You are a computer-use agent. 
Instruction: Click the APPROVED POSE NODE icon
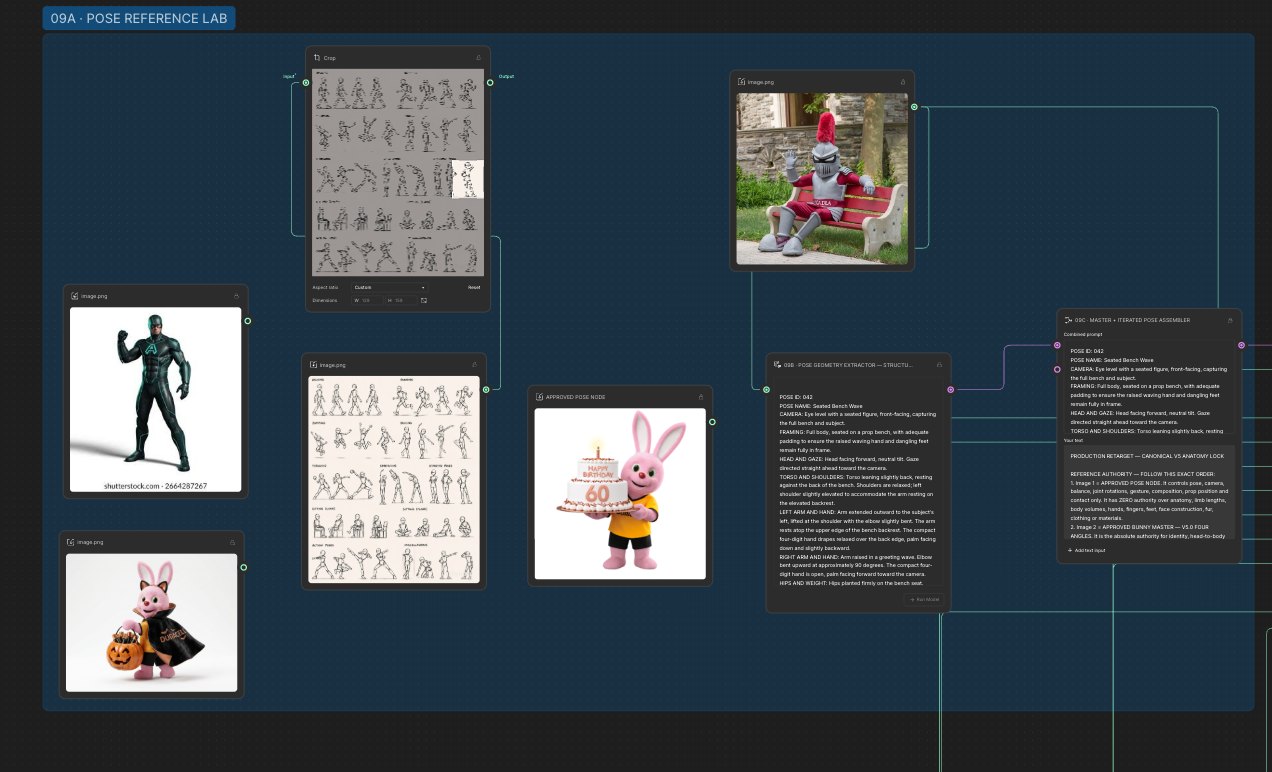540,397
